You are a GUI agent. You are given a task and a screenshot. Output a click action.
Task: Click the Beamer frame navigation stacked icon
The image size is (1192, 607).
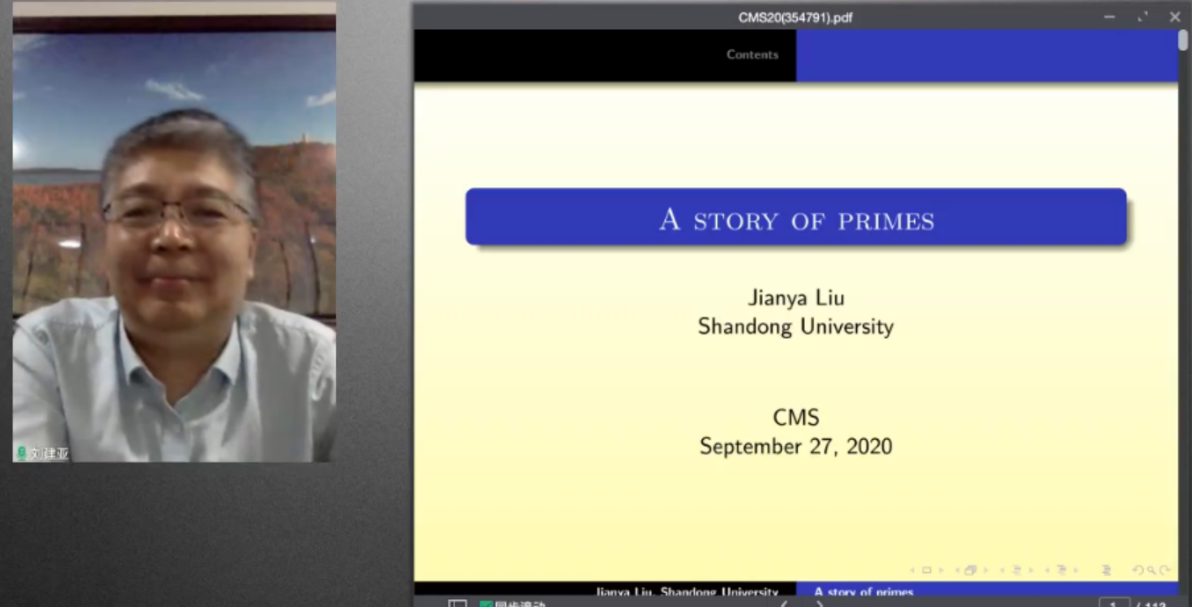pos(970,570)
